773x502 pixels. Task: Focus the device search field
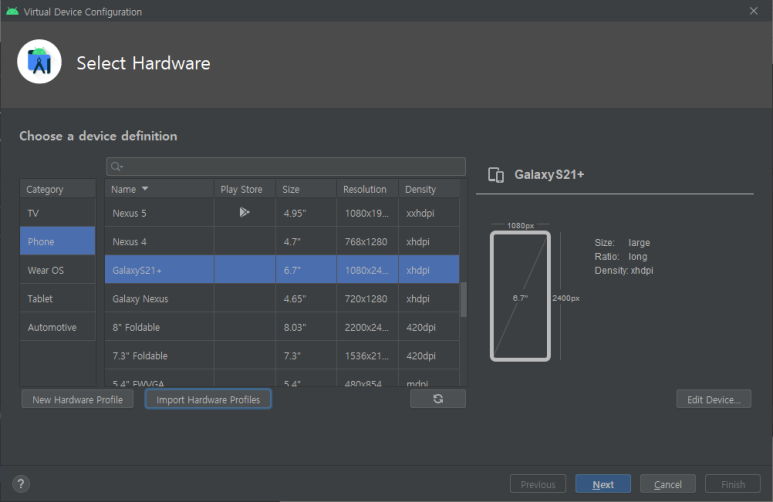point(286,167)
